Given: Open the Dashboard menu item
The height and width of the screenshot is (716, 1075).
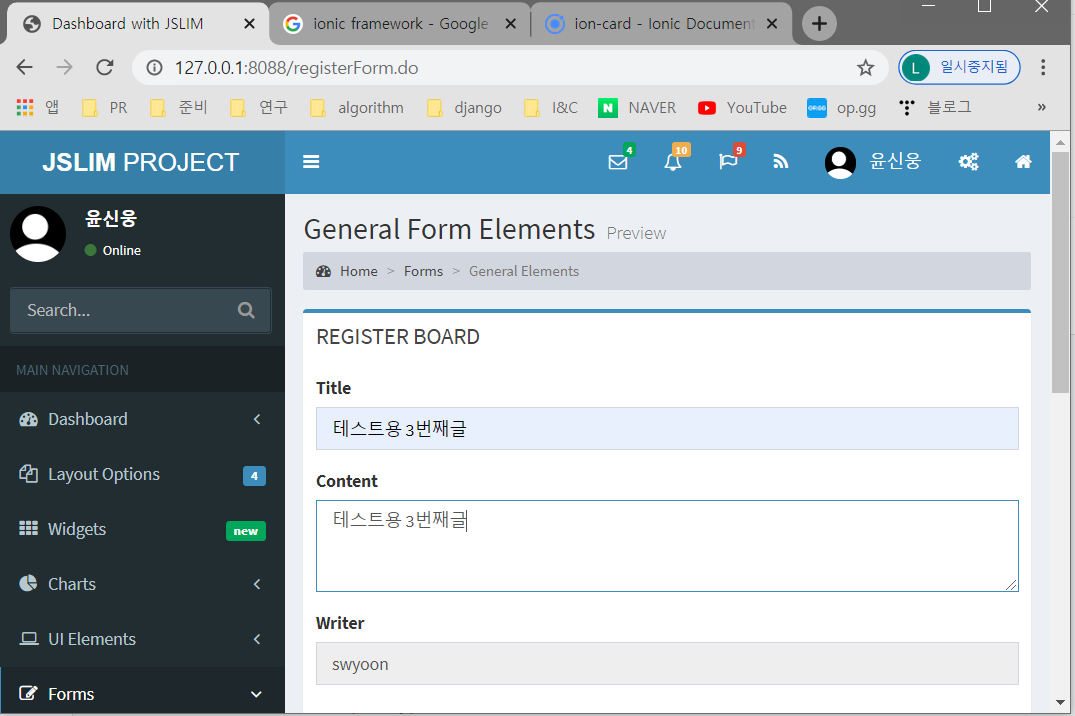Looking at the screenshot, I should [x=142, y=419].
